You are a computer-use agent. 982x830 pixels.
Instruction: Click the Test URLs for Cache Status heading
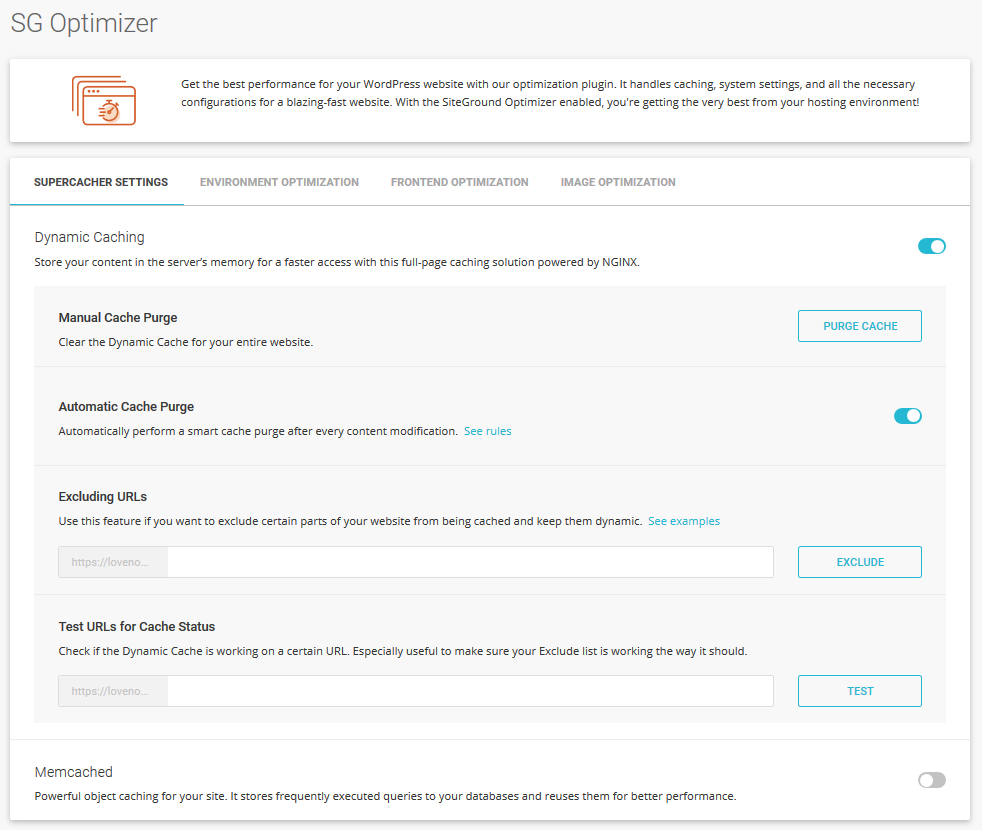coord(137,626)
